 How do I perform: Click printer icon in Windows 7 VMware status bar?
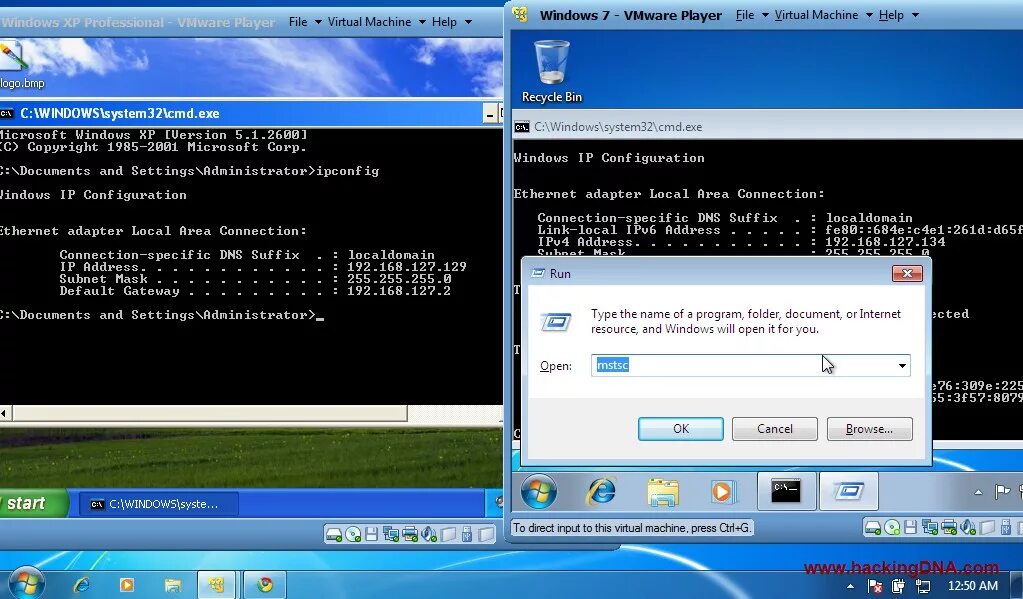tap(949, 527)
